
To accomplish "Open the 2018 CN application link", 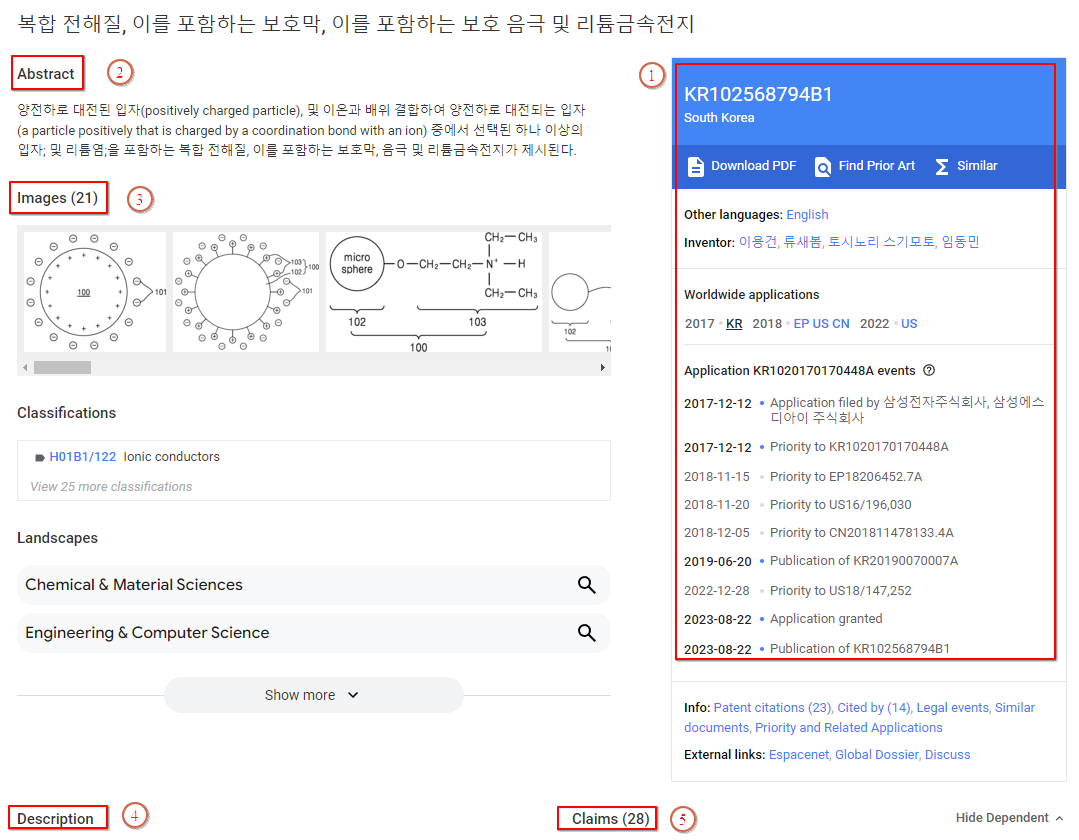I will tap(841, 323).
